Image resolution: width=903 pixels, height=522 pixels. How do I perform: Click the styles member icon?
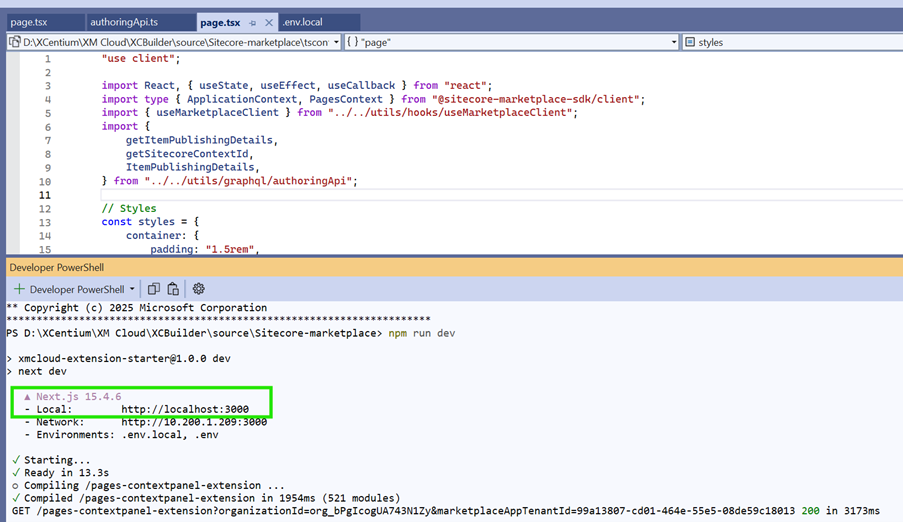(689, 42)
